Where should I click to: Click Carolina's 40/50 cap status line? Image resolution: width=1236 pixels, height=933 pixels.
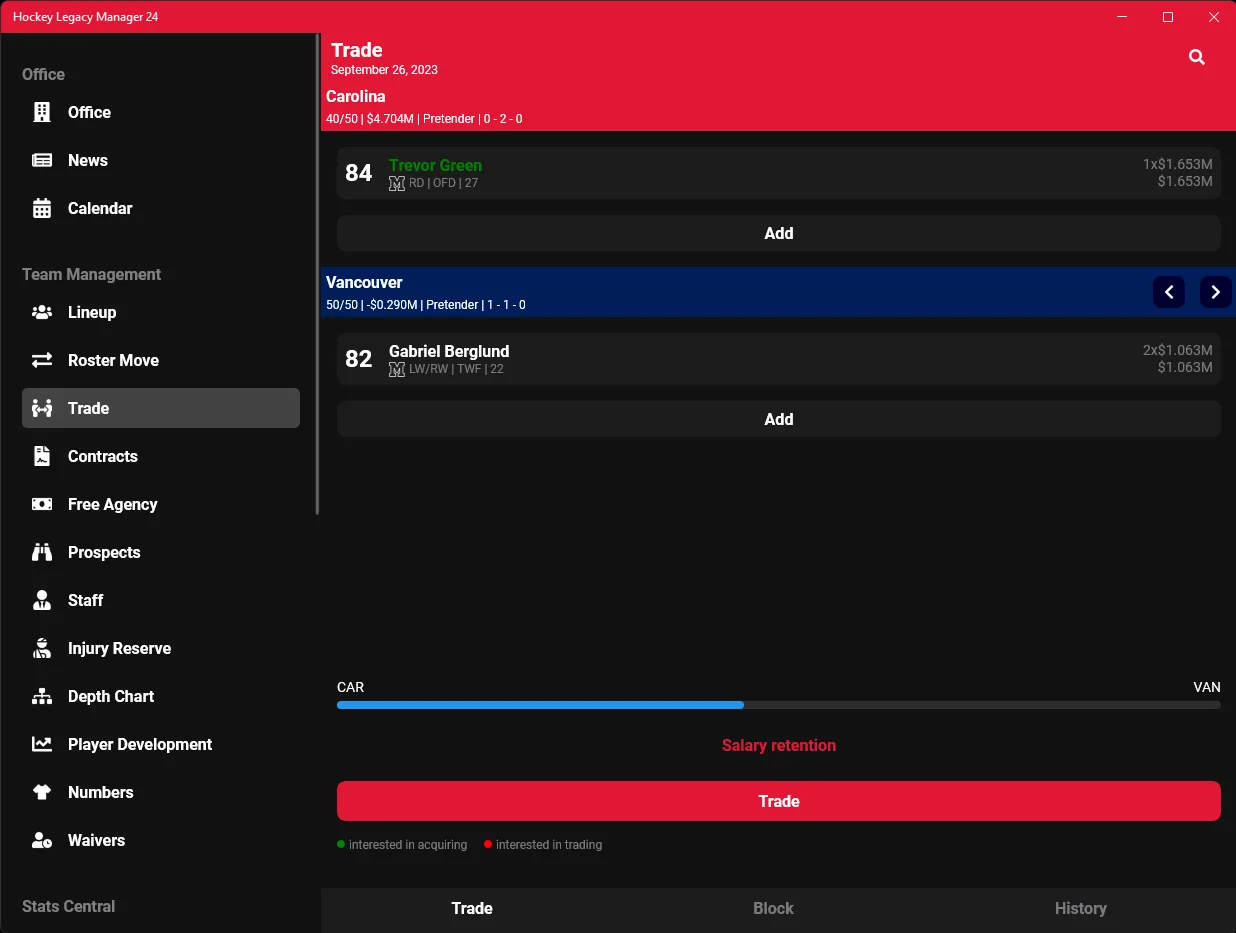[424, 119]
